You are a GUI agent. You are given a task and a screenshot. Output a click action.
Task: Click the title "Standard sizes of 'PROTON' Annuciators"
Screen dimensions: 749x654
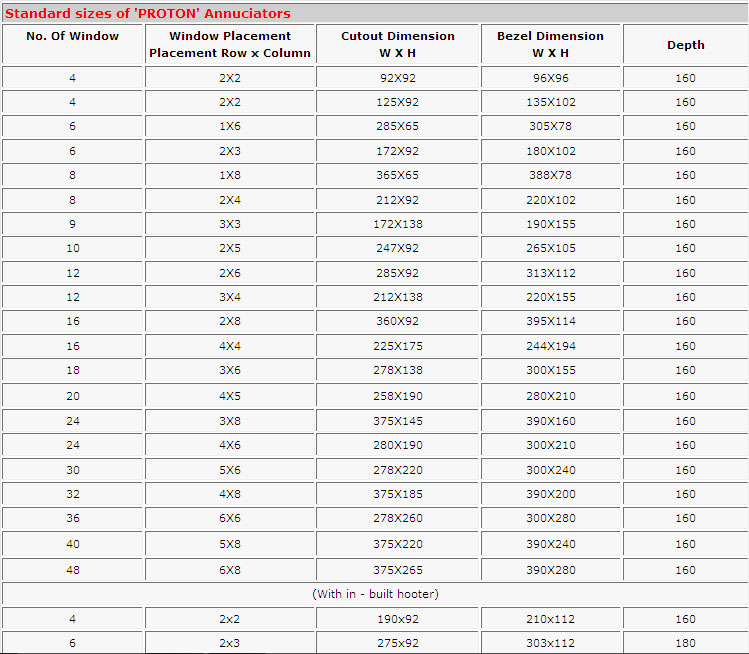(148, 13)
